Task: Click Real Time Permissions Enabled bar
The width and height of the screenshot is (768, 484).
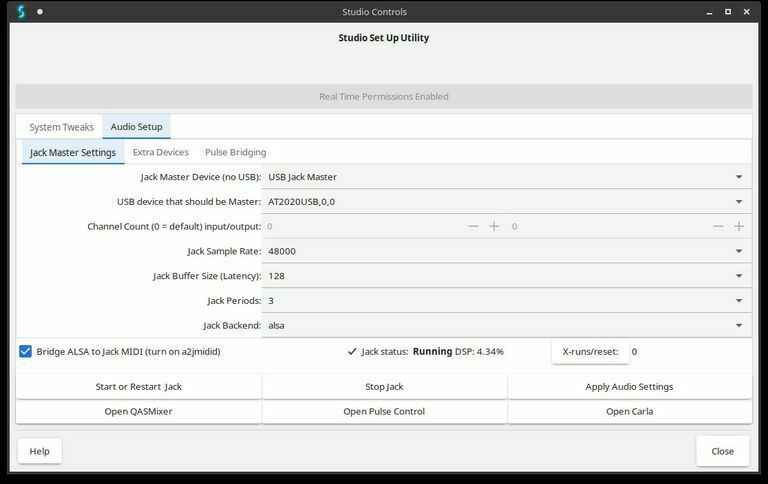Action: point(384,97)
